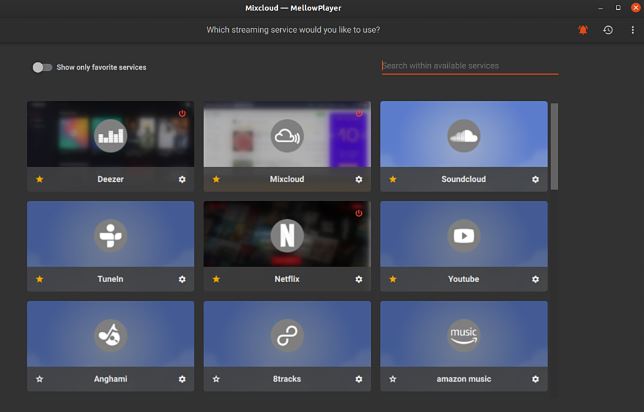Unfavorite Deezer with its star

[39, 179]
